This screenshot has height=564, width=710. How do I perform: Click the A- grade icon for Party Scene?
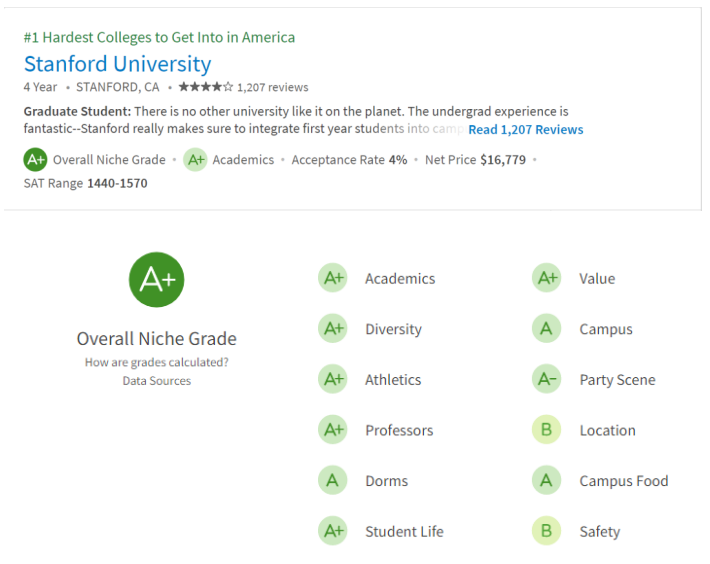(x=546, y=379)
